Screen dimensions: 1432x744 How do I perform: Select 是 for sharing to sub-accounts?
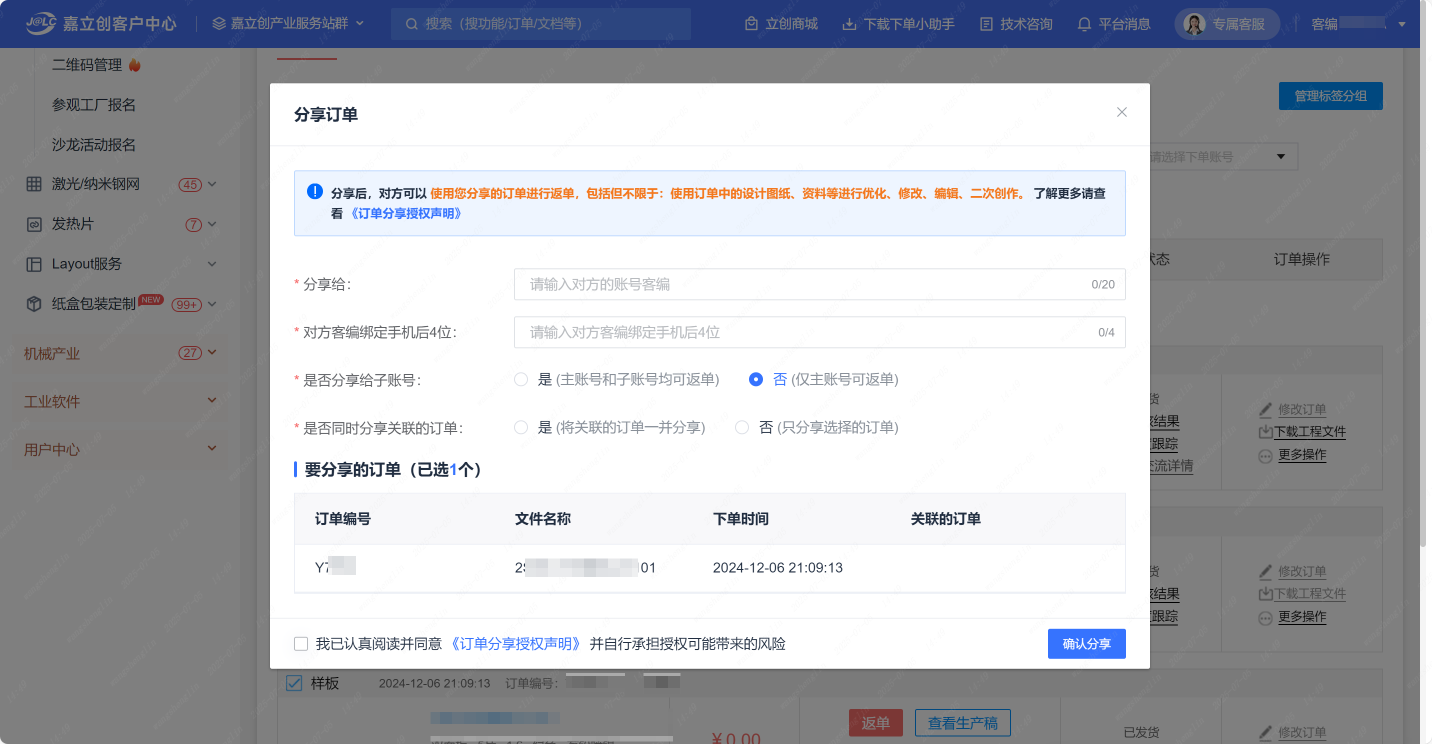521,380
